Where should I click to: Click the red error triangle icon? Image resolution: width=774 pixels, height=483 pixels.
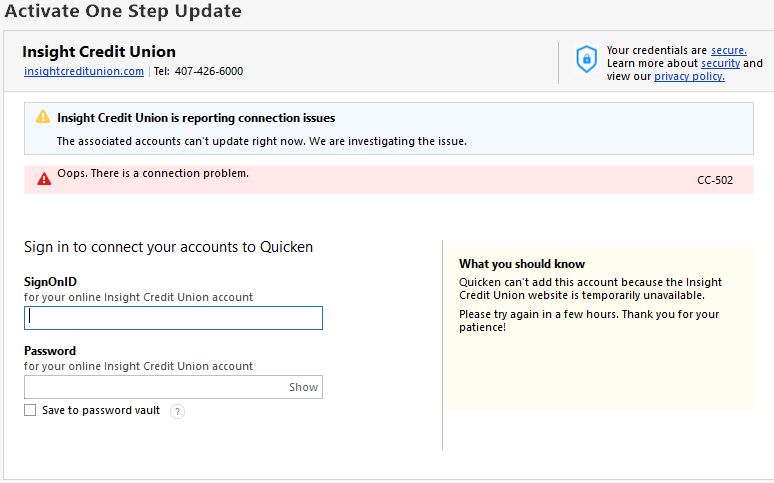[x=44, y=179]
